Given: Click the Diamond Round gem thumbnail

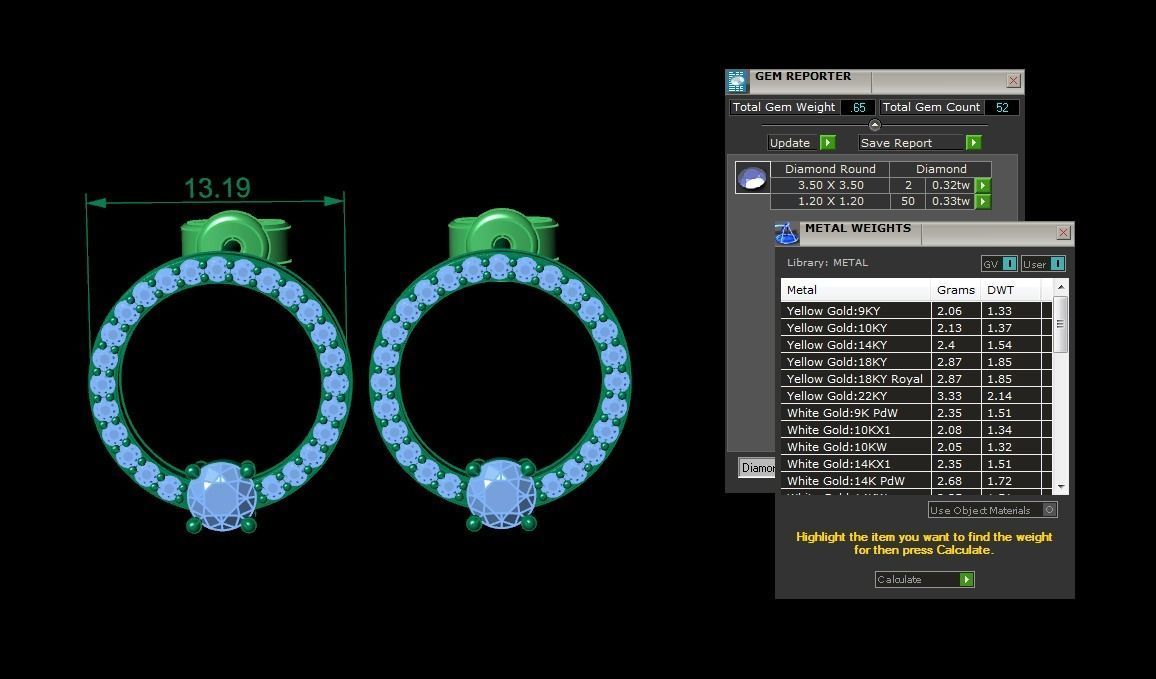Looking at the screenshot, I should (753, 178).
